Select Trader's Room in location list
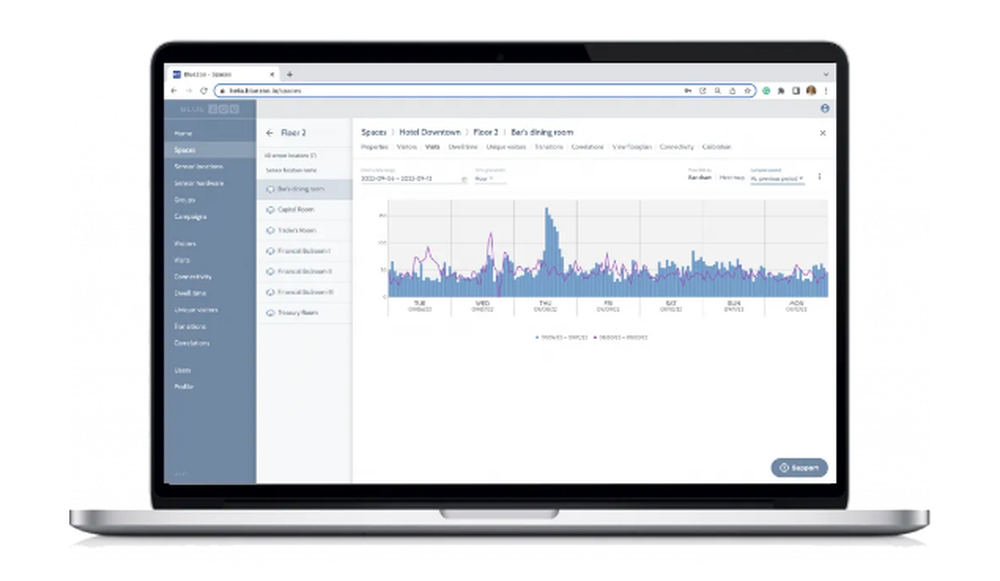 click(x=304, y=230)
